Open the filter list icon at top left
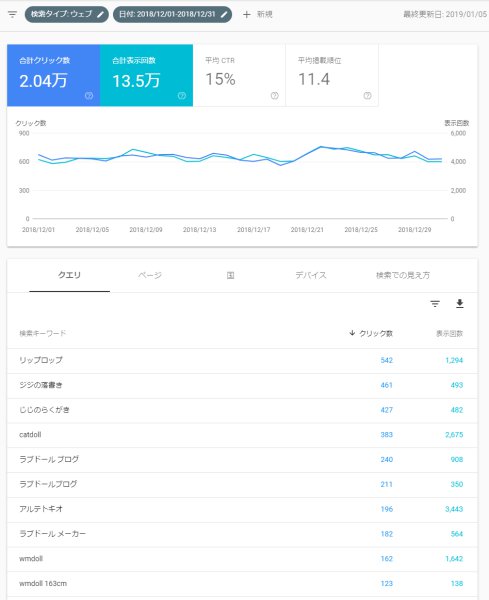The image size is (489, 600). 12,15
